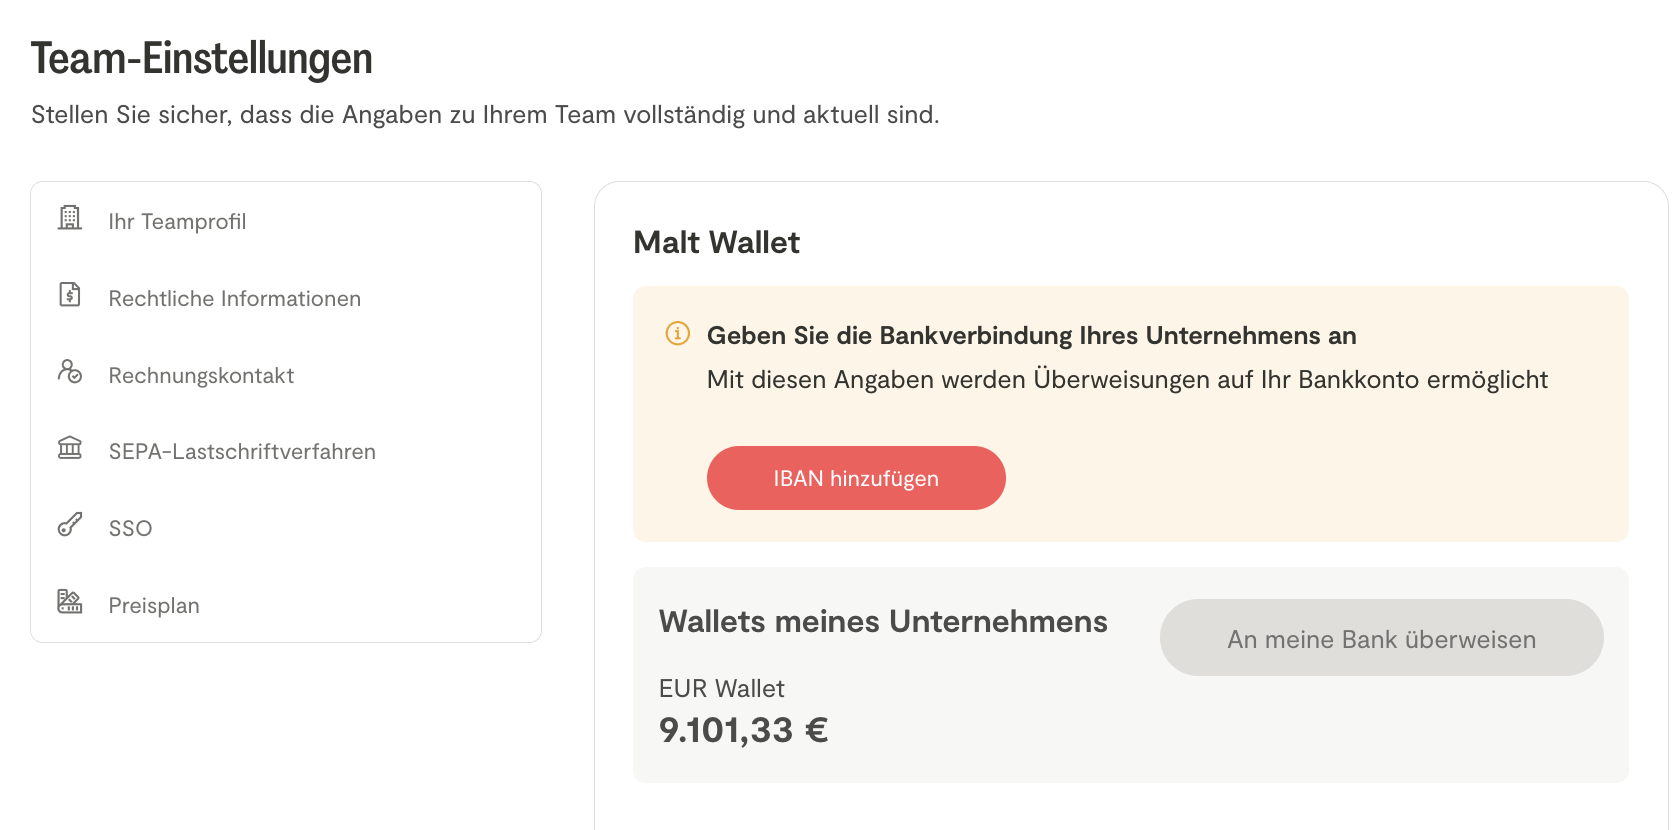The width and height of the screenshot is (1676, 830).
Task: Navigate to the SSO settings
Action: [130, 529]
